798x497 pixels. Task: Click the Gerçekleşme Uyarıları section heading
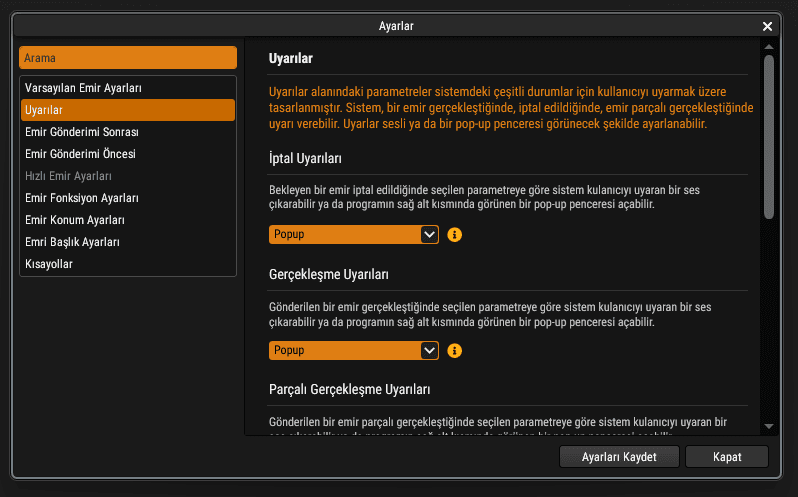(329, 274)
